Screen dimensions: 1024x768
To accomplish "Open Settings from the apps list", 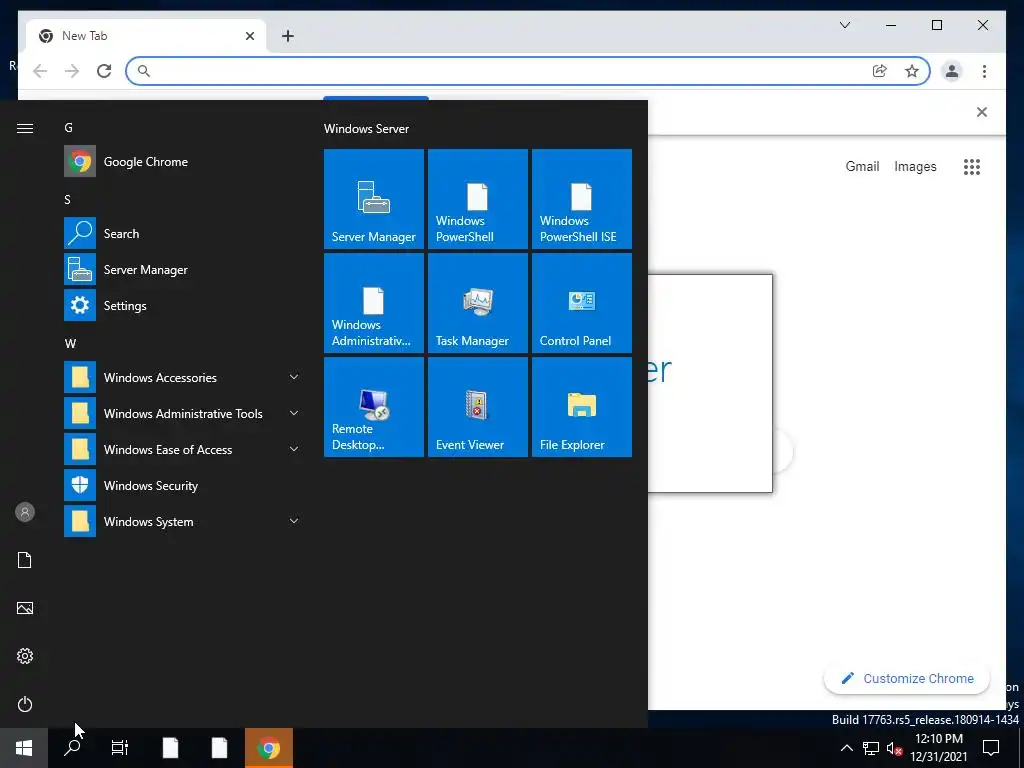I will click(182, 305).
